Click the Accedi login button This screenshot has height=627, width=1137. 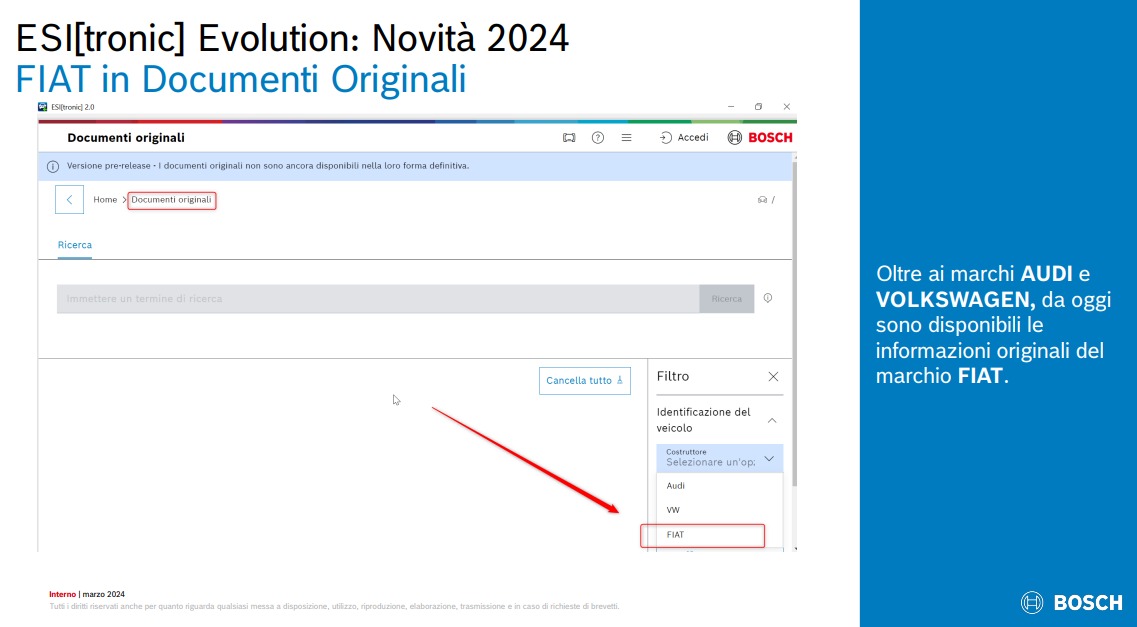point(684,138)
